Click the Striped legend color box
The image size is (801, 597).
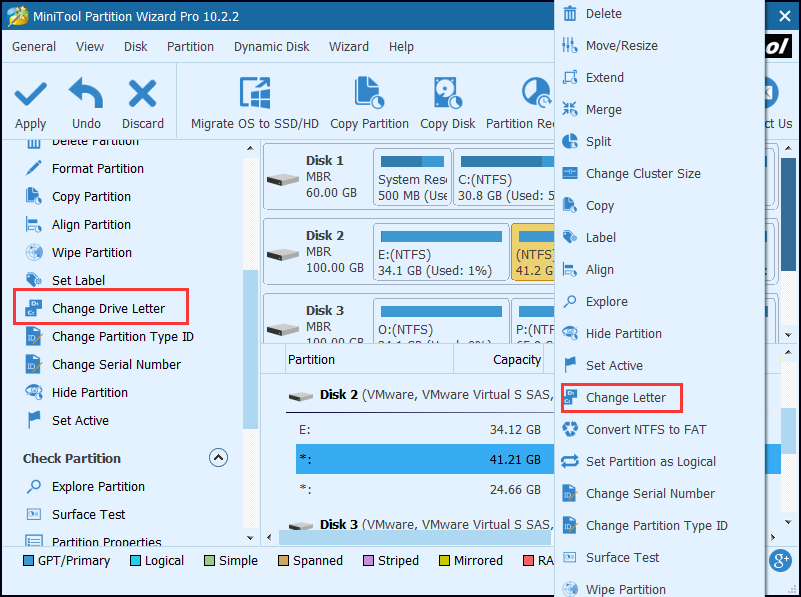368,561
